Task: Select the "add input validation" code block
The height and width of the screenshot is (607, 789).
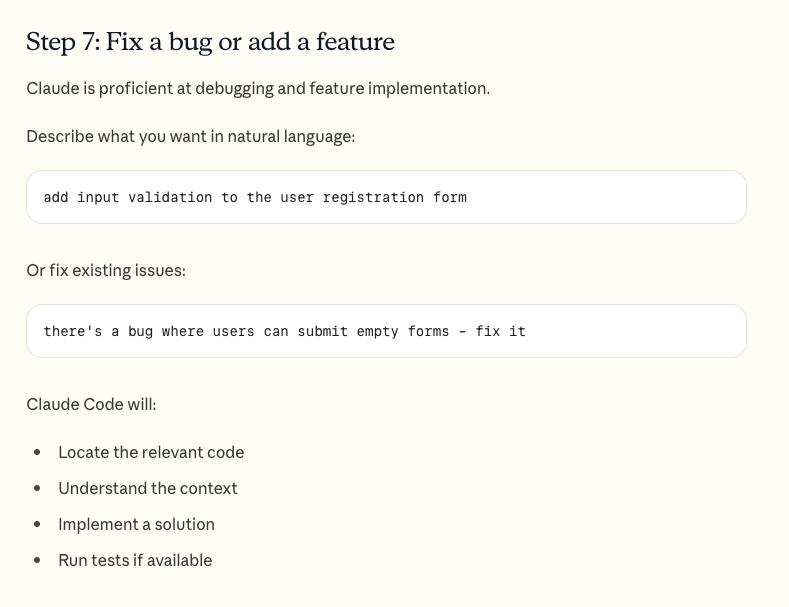Action: (386, 197)
